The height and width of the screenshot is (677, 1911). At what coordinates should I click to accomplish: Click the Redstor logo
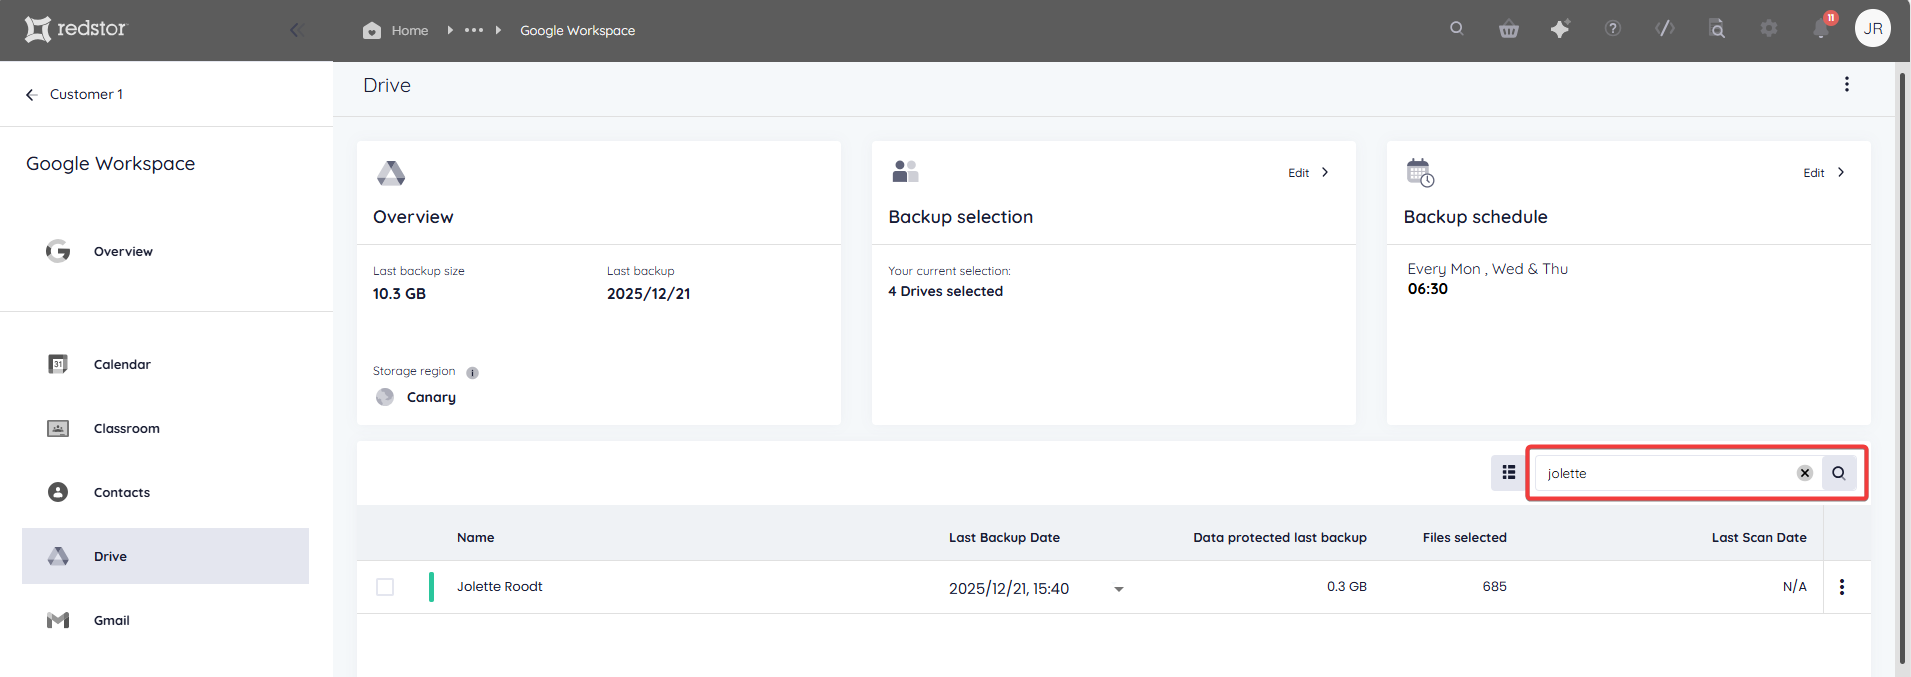click(76, 29)
